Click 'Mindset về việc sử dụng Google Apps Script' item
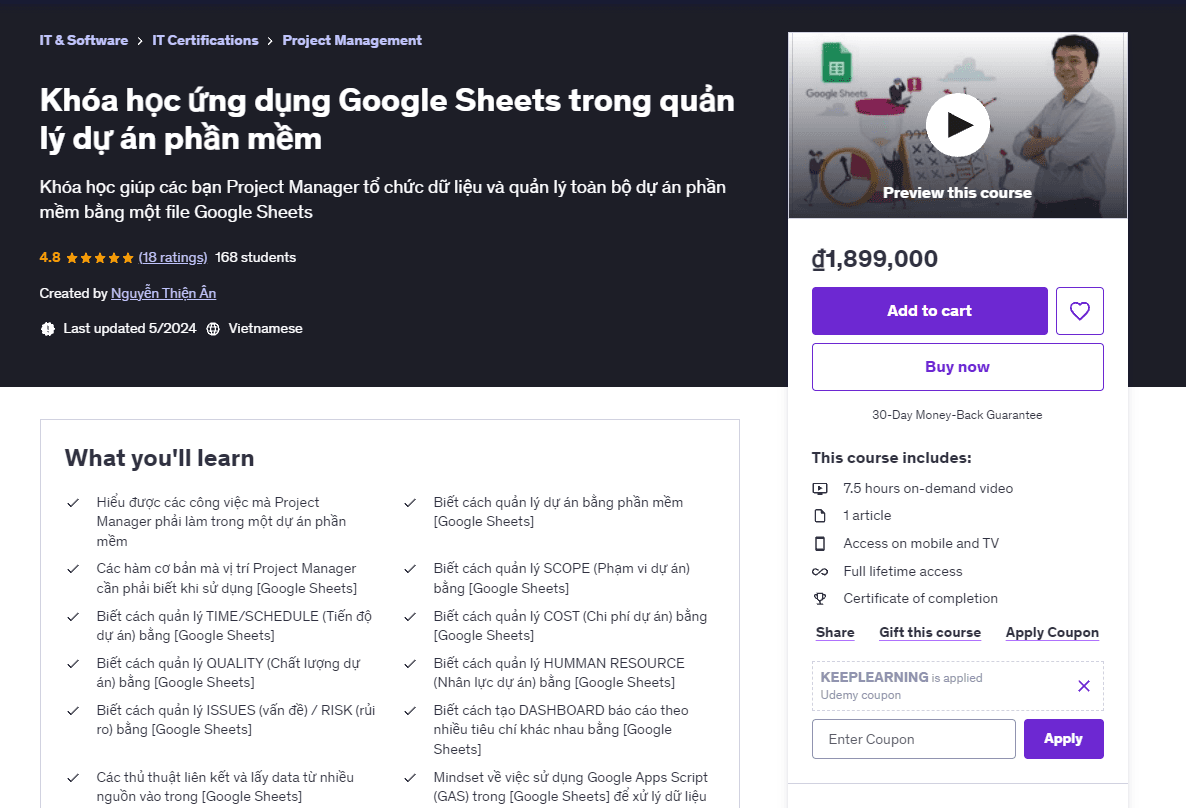 click(x=570, y=787)
